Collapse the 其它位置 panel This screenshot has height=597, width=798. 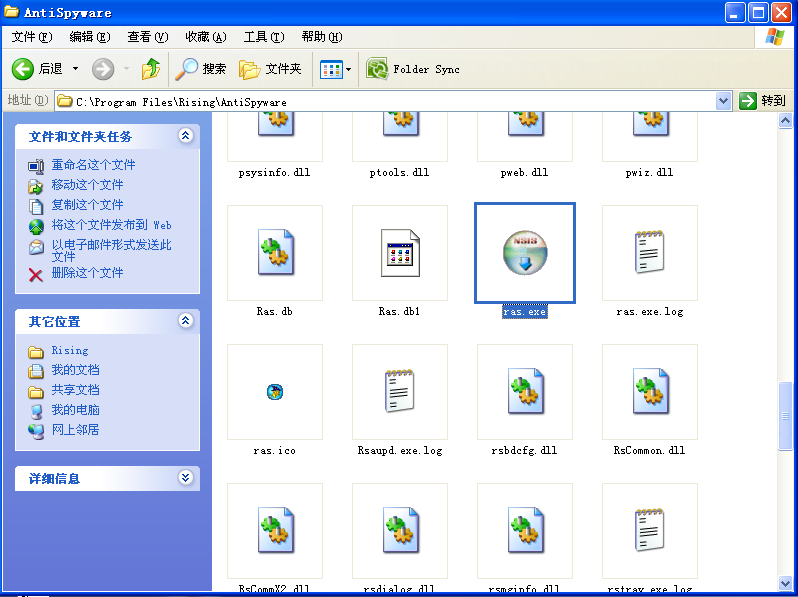(x=185, y=320)
